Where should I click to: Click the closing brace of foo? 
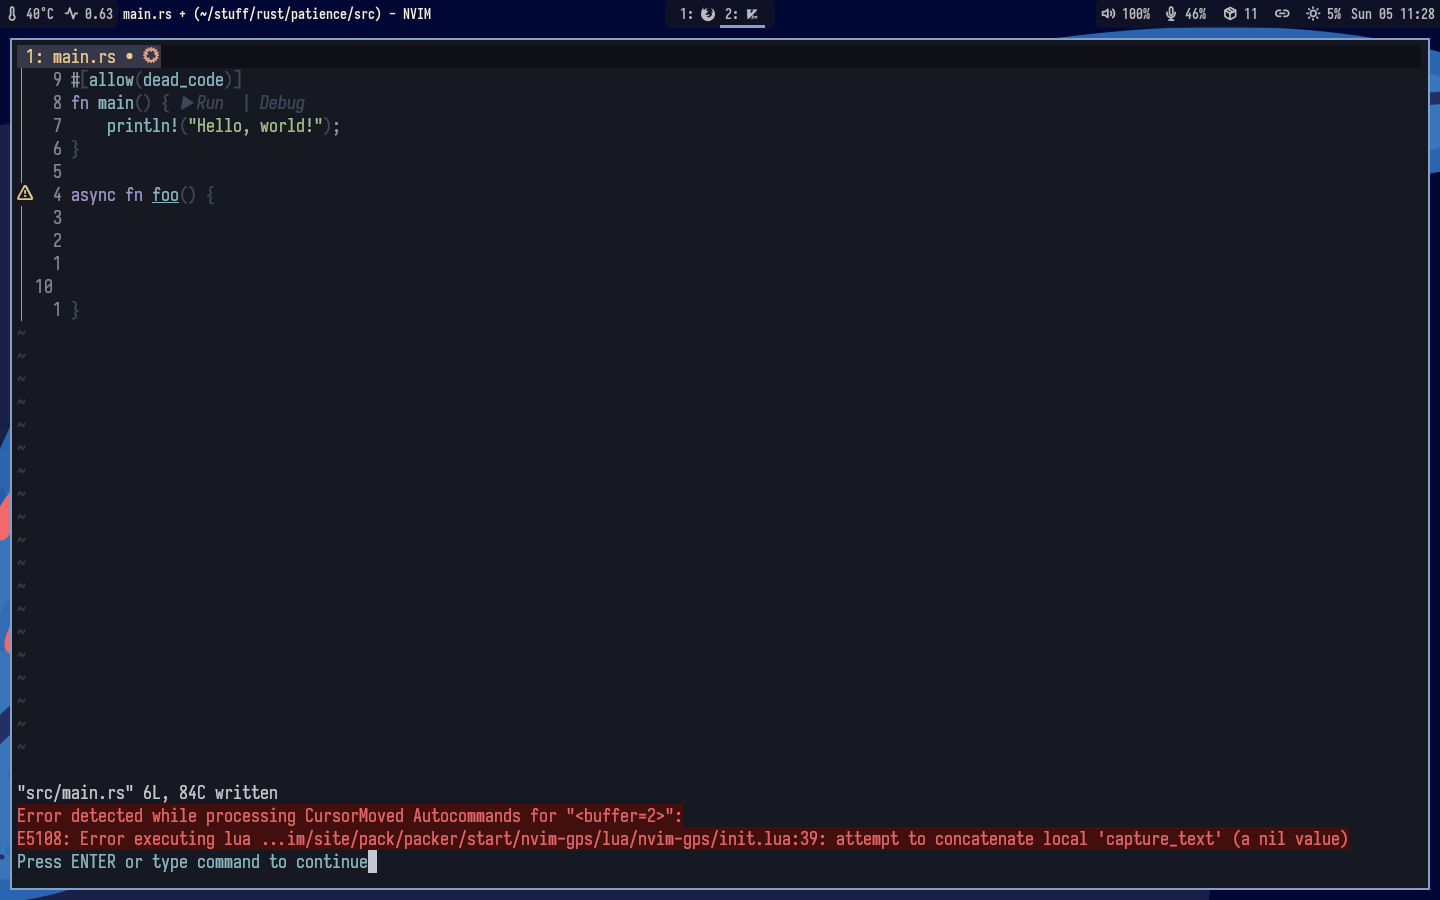pyautogui.click(x=75, y=310)
